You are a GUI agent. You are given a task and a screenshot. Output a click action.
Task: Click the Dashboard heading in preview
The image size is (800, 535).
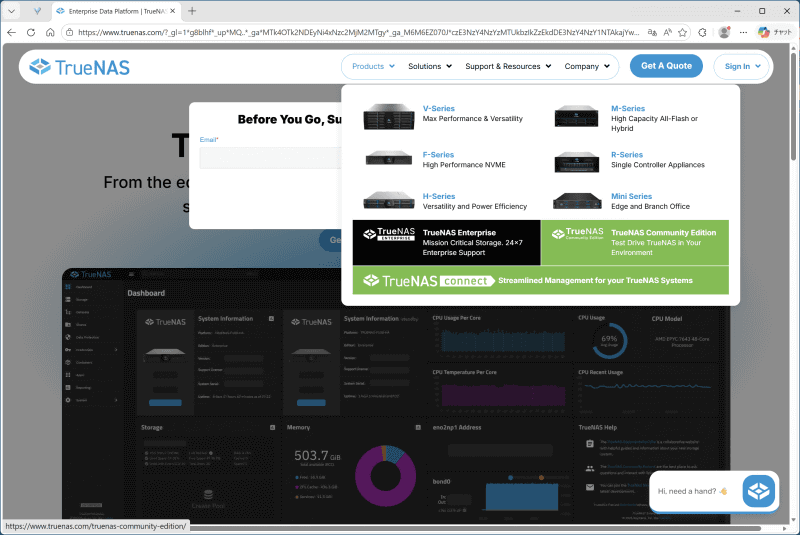point(146,293)
